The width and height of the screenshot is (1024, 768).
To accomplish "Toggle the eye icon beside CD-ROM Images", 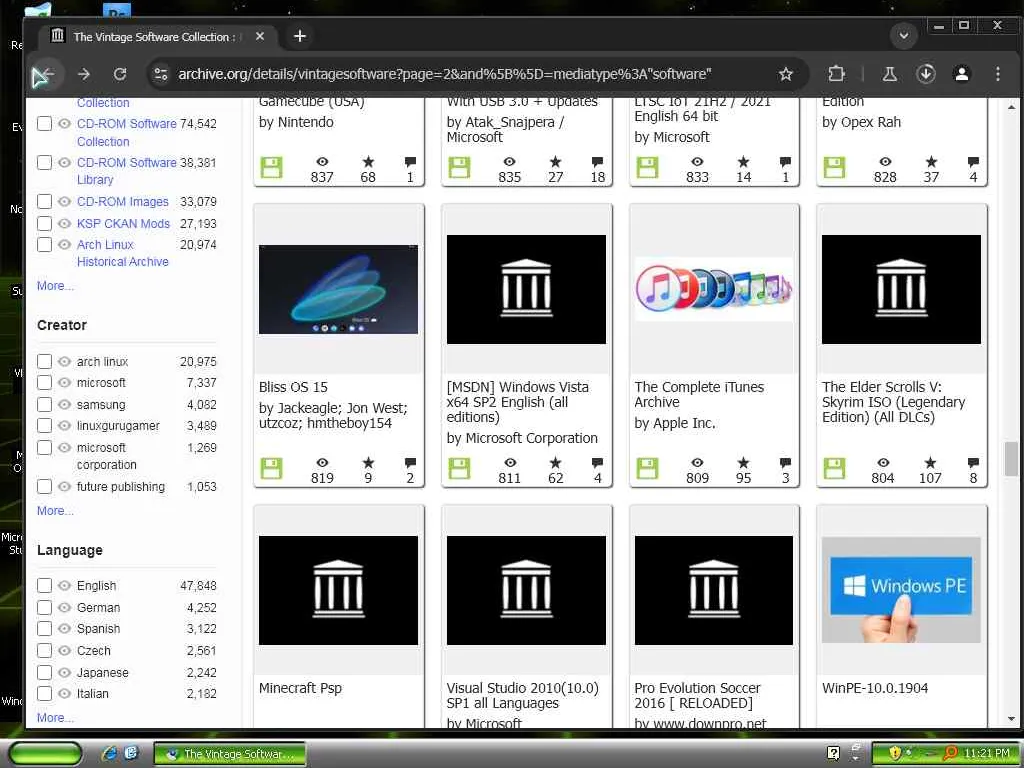I will (x=64, y=202).
